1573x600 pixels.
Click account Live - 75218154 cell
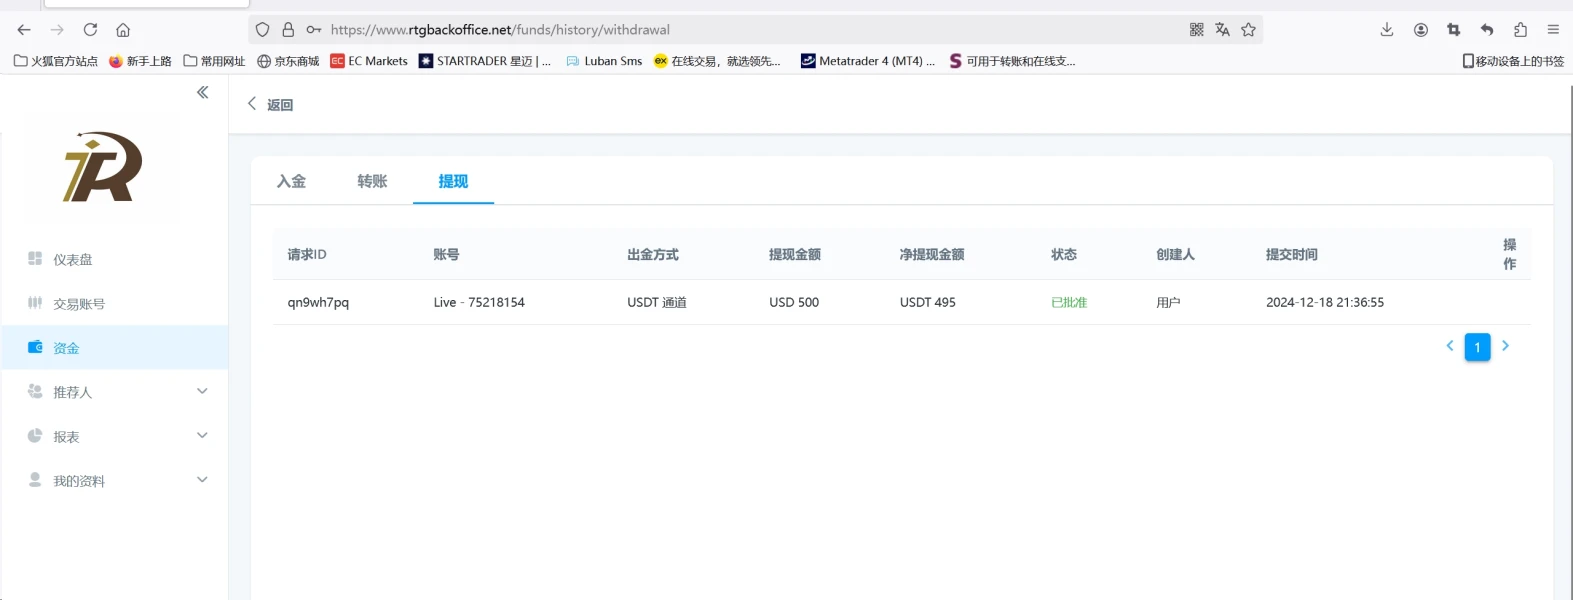tap(479, 302)
